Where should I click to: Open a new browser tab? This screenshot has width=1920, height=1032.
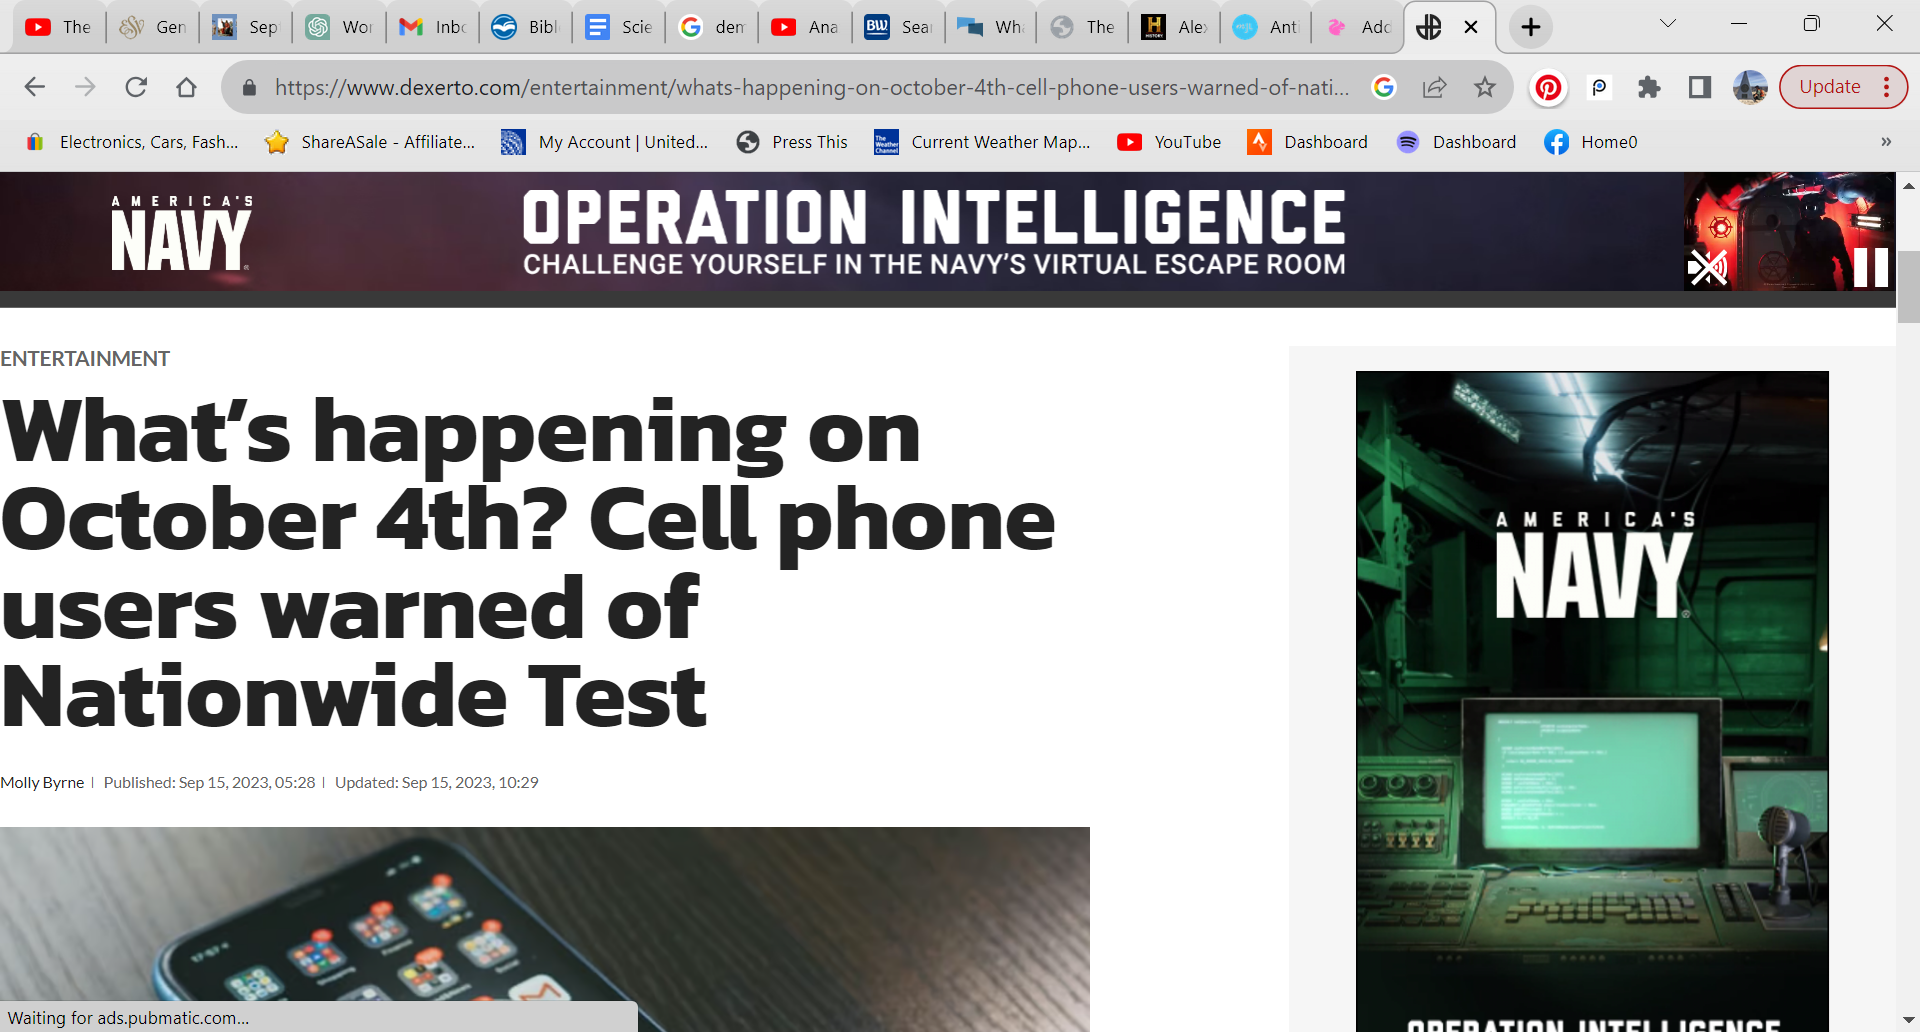[1530, 27]
